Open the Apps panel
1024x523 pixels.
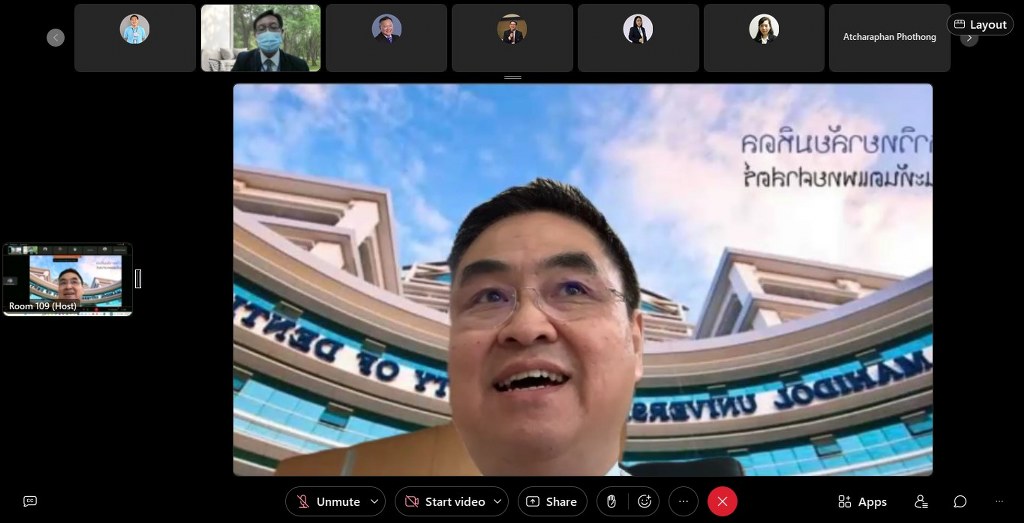point(862,501)
